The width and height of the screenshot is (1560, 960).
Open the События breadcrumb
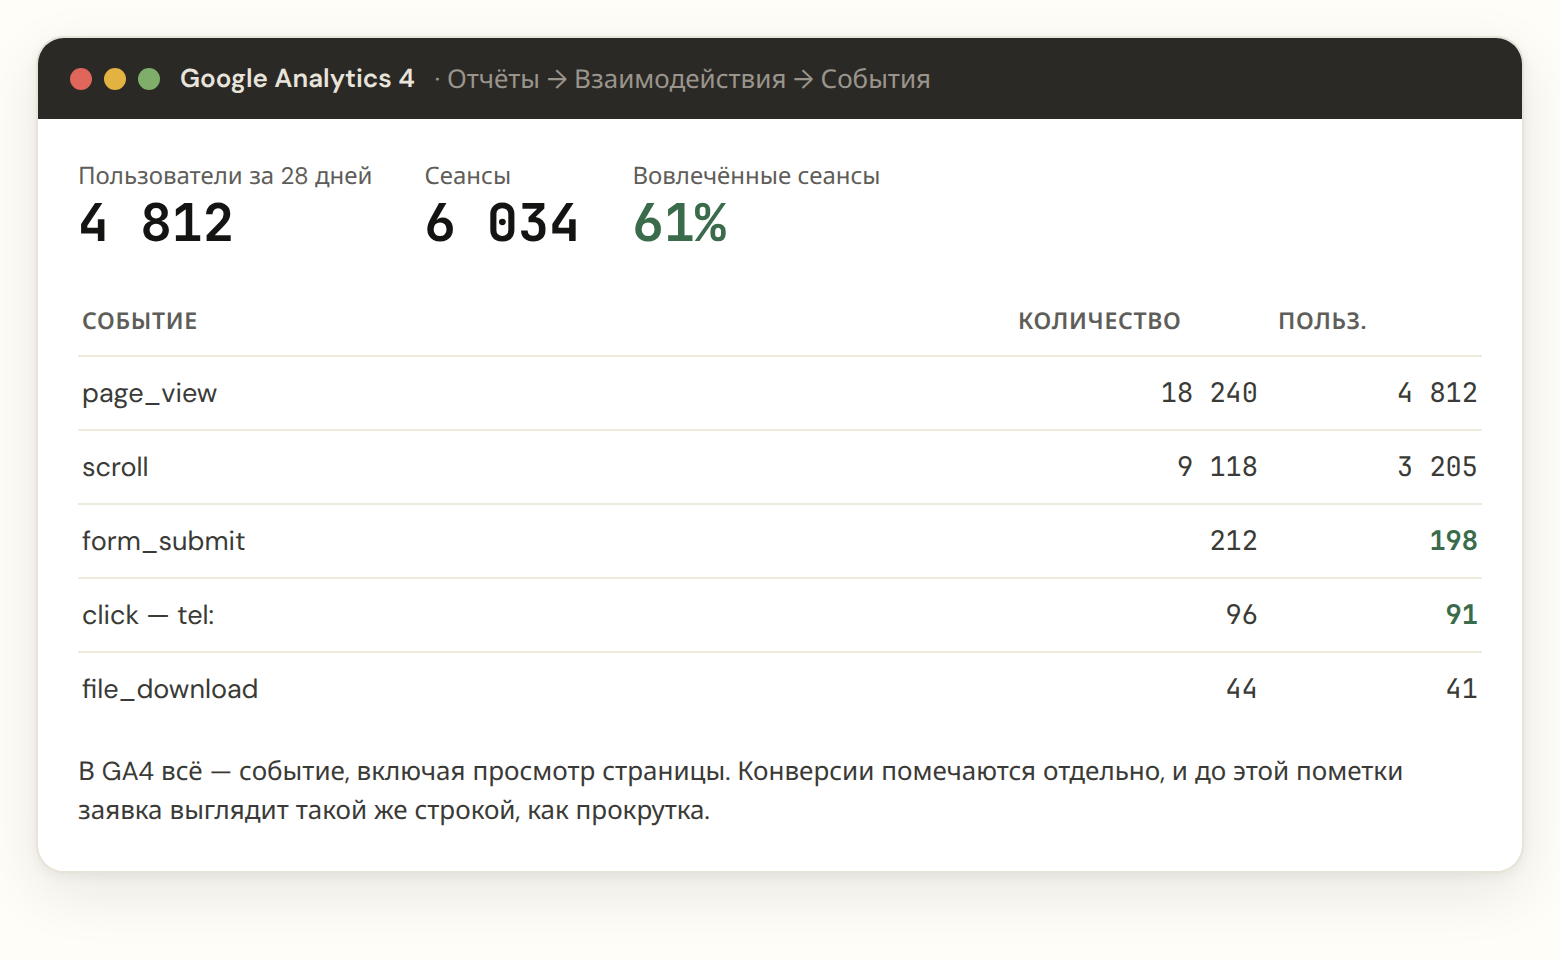pyautogui.click(x=875, y=79)
